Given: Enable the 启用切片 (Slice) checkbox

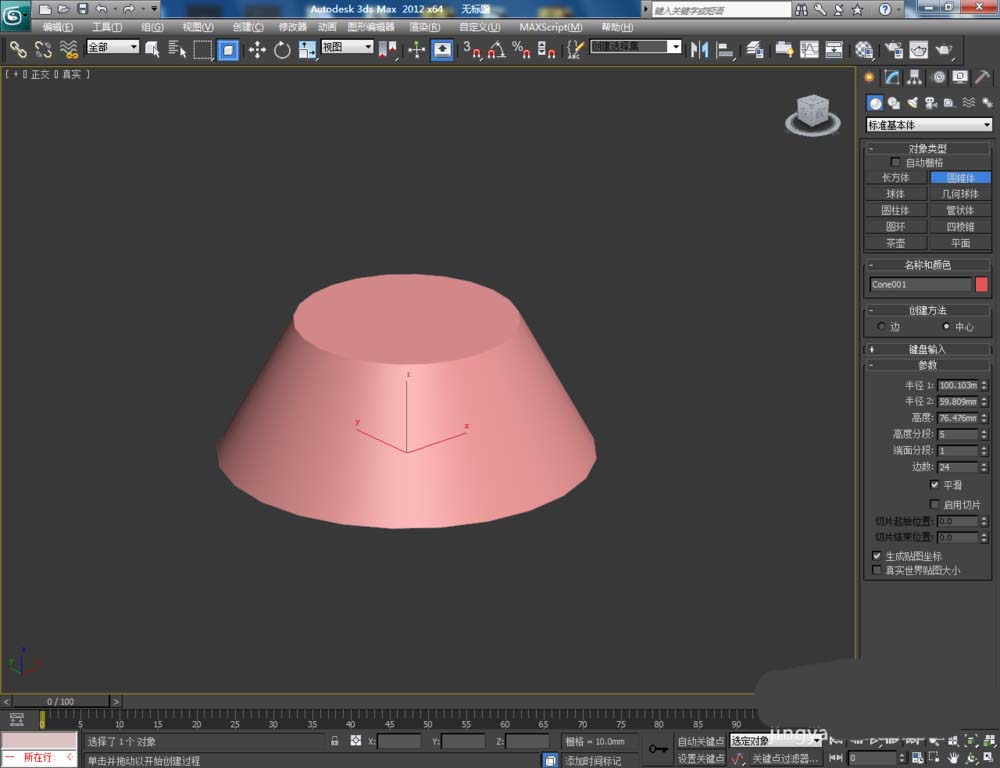Looking at the screenshot, I should 934,503.
